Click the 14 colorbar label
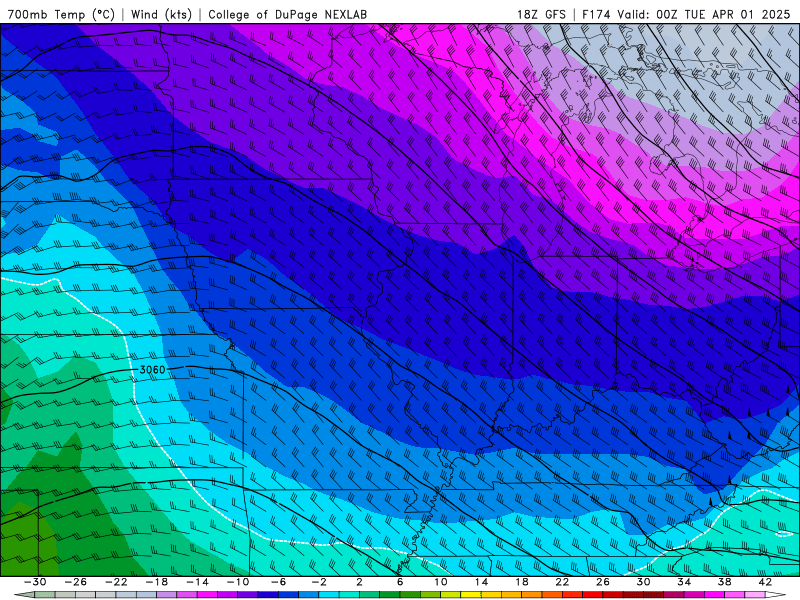 coord(481,582)
